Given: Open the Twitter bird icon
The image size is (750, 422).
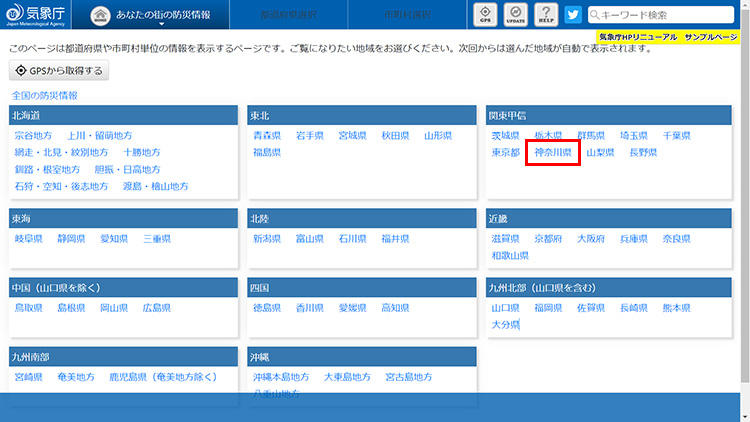Looking at the screenshot, I should (x=573, y=15).
